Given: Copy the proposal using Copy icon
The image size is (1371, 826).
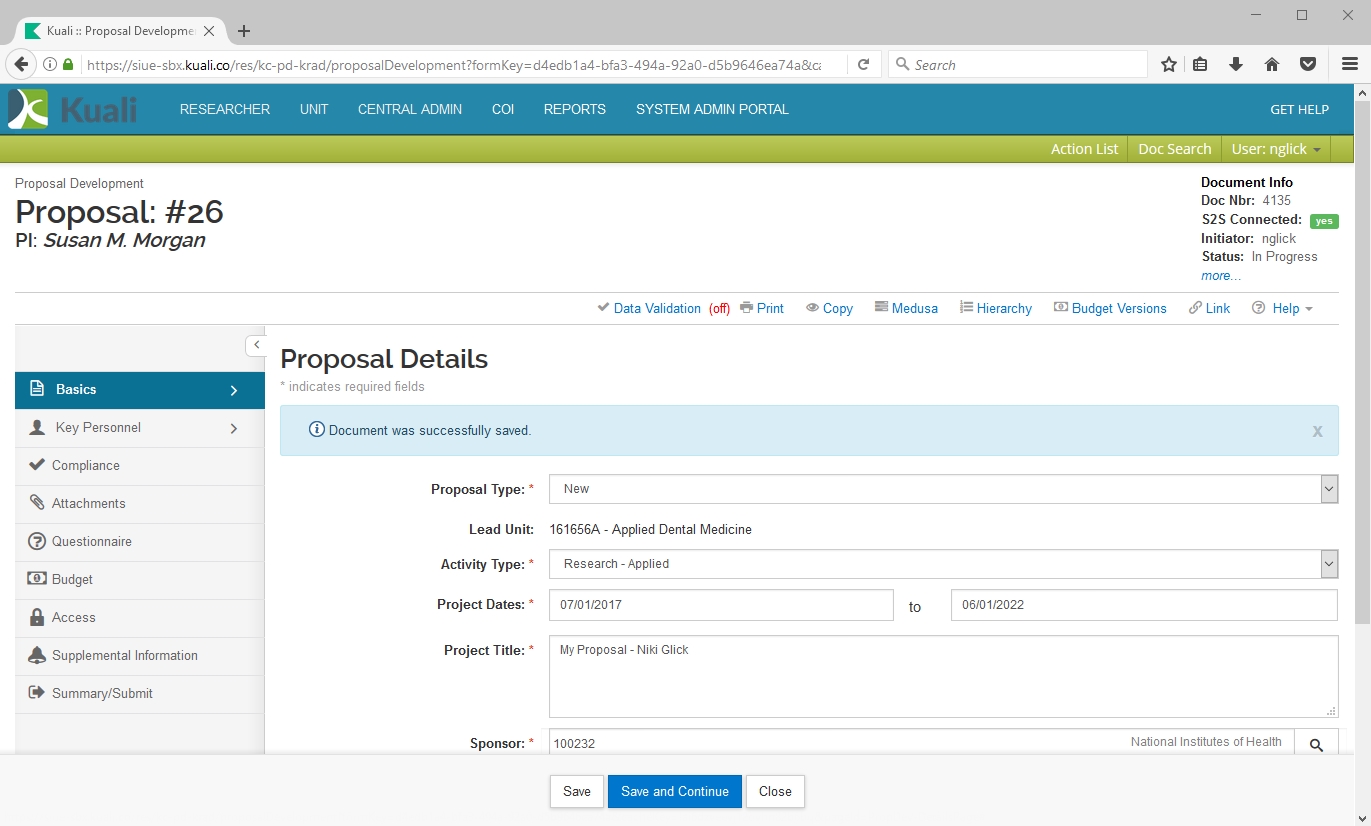Looking at the screenshot, I should coord(829,308).
